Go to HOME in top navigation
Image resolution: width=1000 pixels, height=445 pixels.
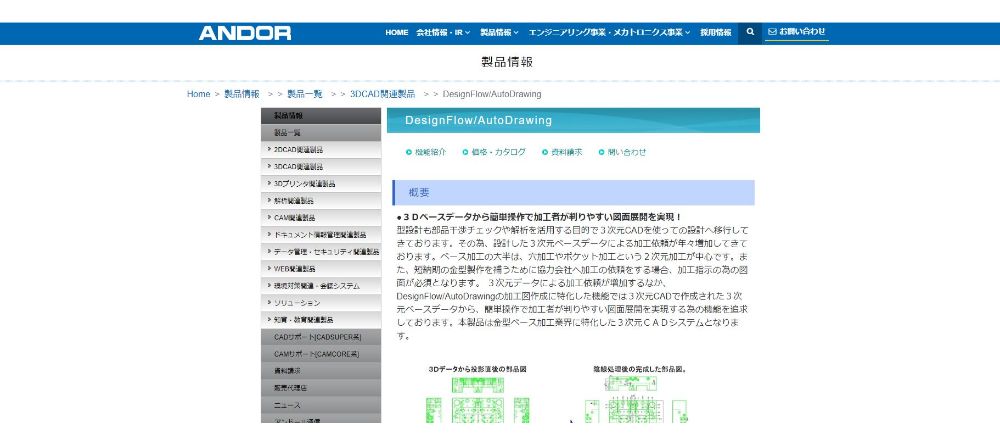pos(397,33)
